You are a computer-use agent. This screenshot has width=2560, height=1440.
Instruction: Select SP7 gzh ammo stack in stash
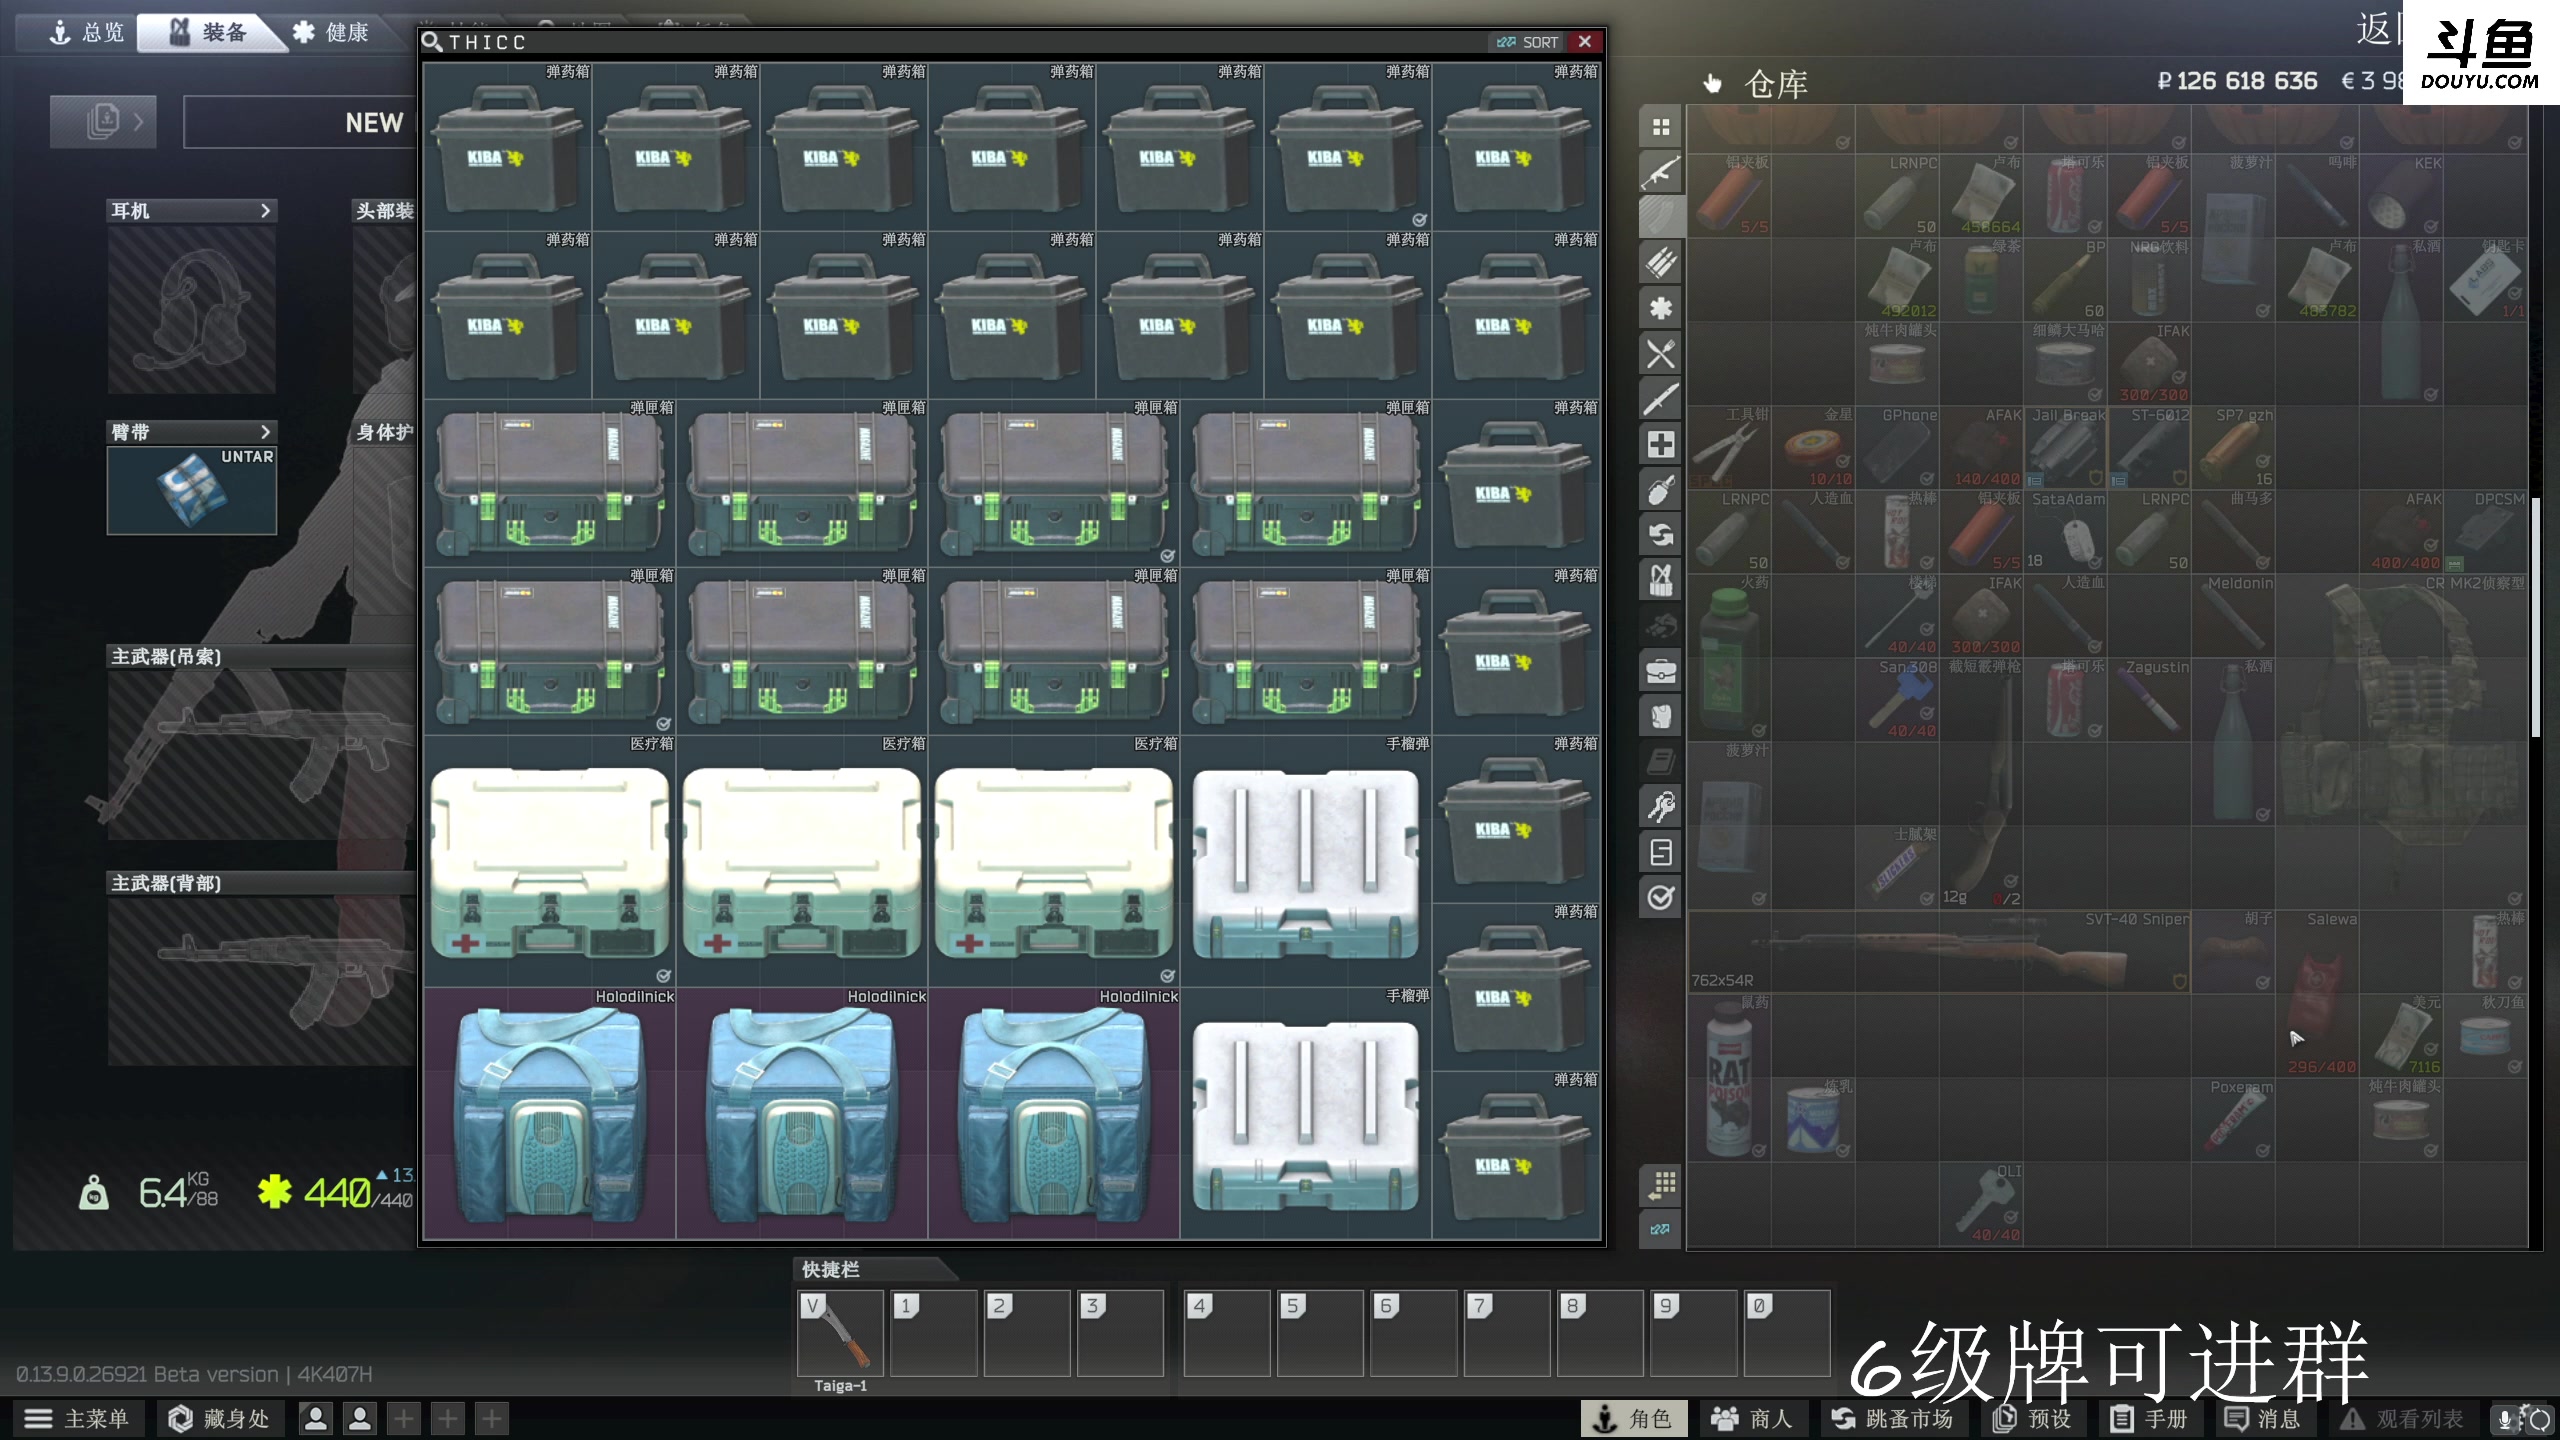(2234, 447)
